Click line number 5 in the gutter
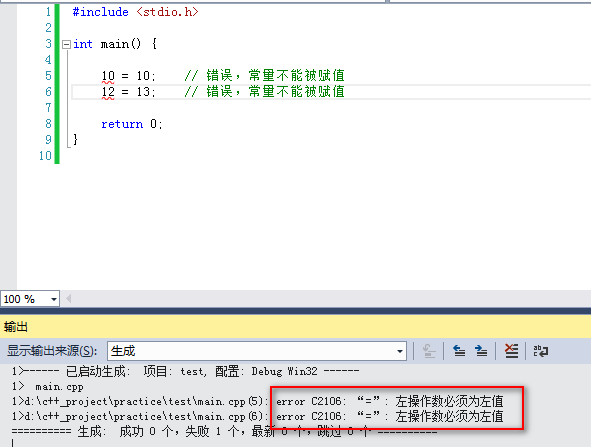 [48, 76]
